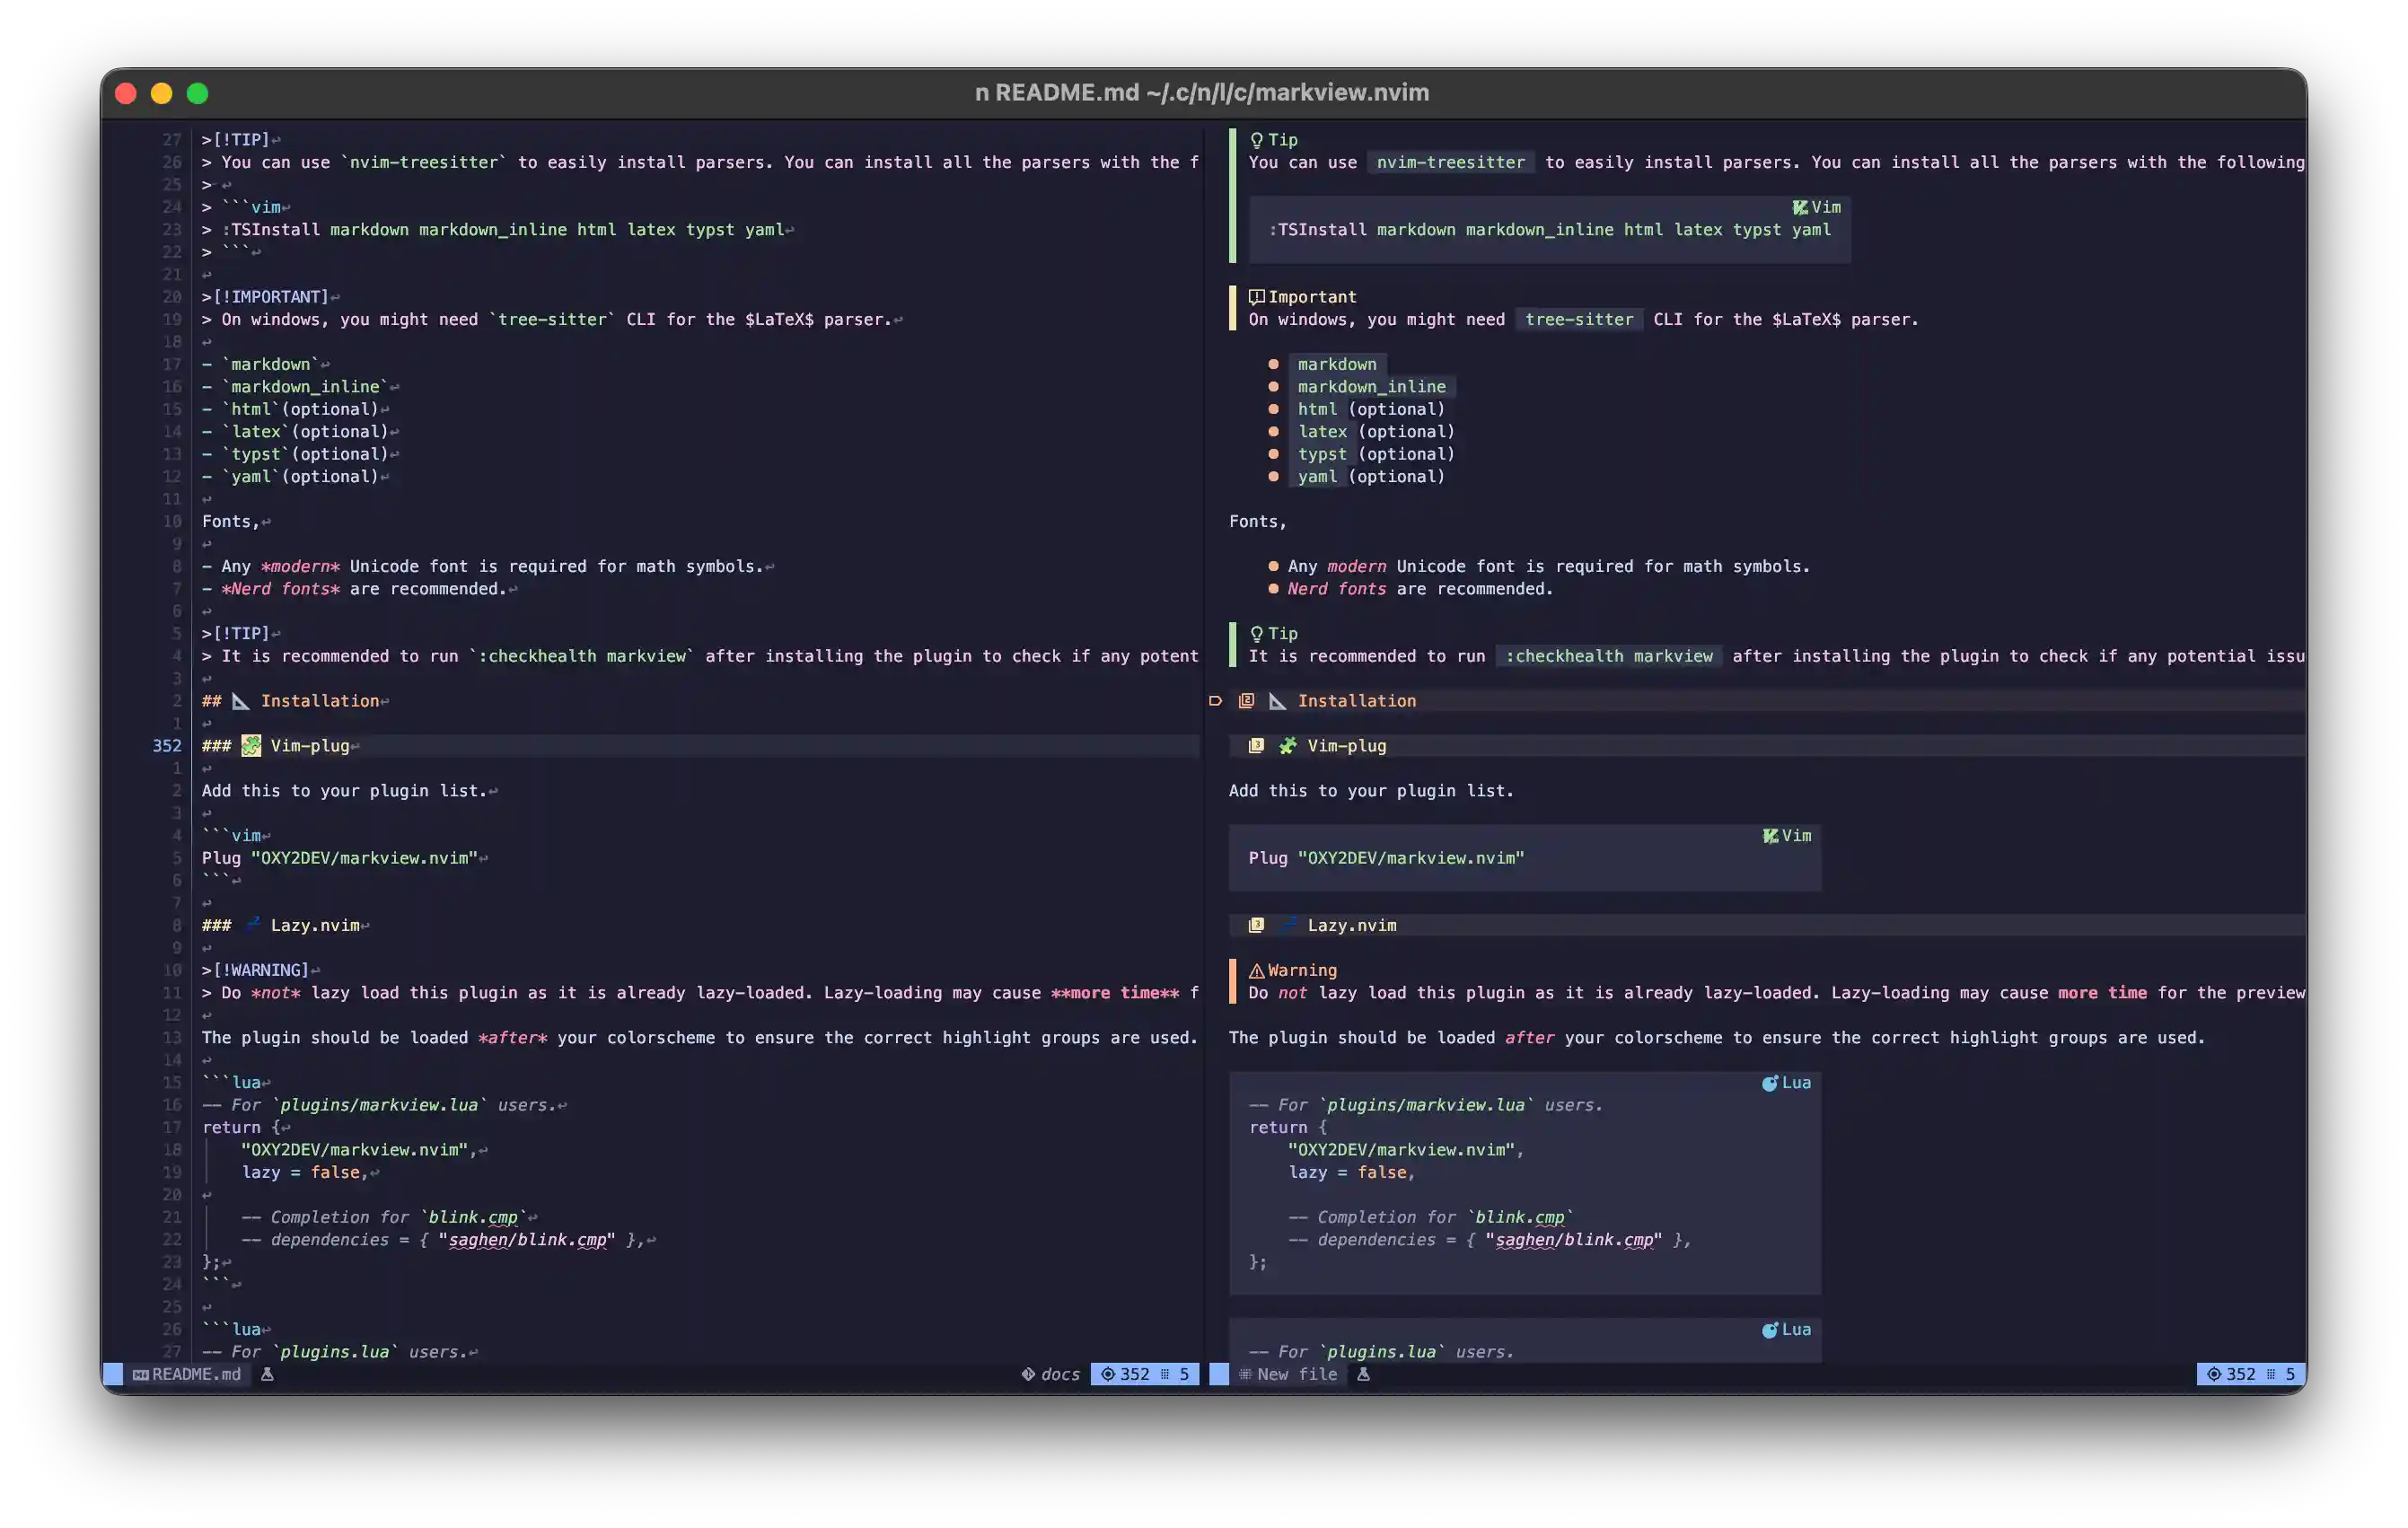The width and height of the screenshot is (2408, 1528).
Task: Select the README.md label in the left statusline
Action: pyautogui.click(x=196, y=1375)
